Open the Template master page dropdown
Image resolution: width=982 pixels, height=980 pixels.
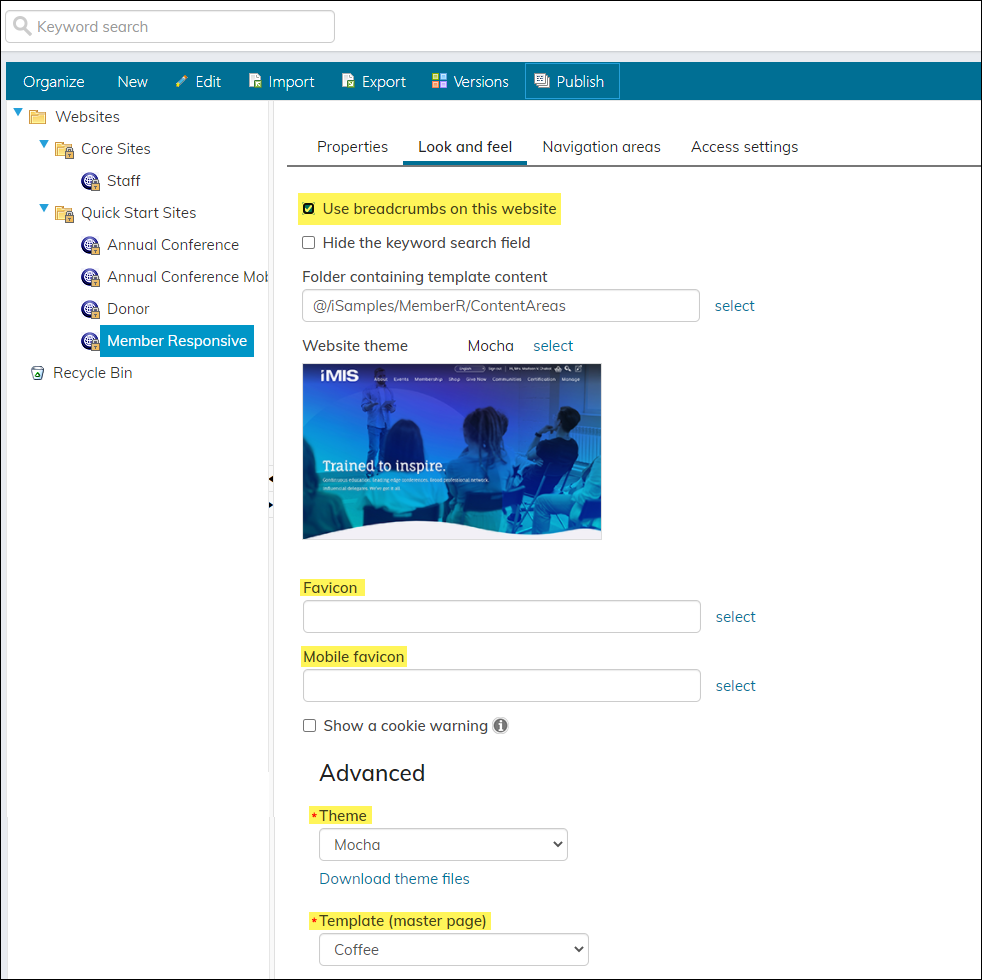[x=454, y=950]
